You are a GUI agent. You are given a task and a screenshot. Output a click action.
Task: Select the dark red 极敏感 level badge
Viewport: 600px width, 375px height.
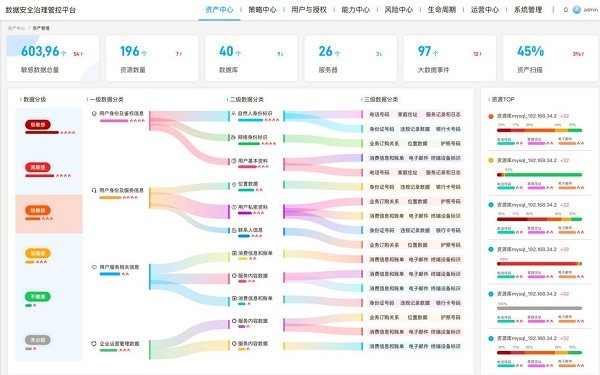click(38, 125)
